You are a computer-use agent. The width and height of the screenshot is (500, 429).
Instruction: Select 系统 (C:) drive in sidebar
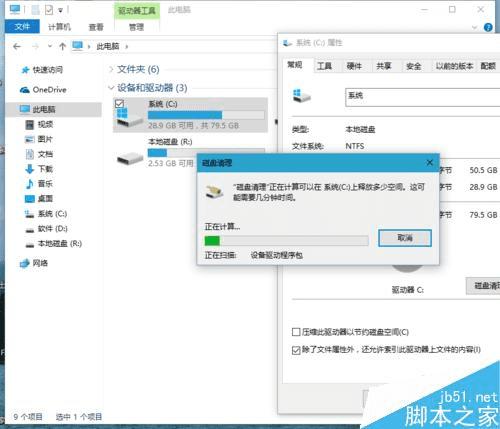[46, 214]
